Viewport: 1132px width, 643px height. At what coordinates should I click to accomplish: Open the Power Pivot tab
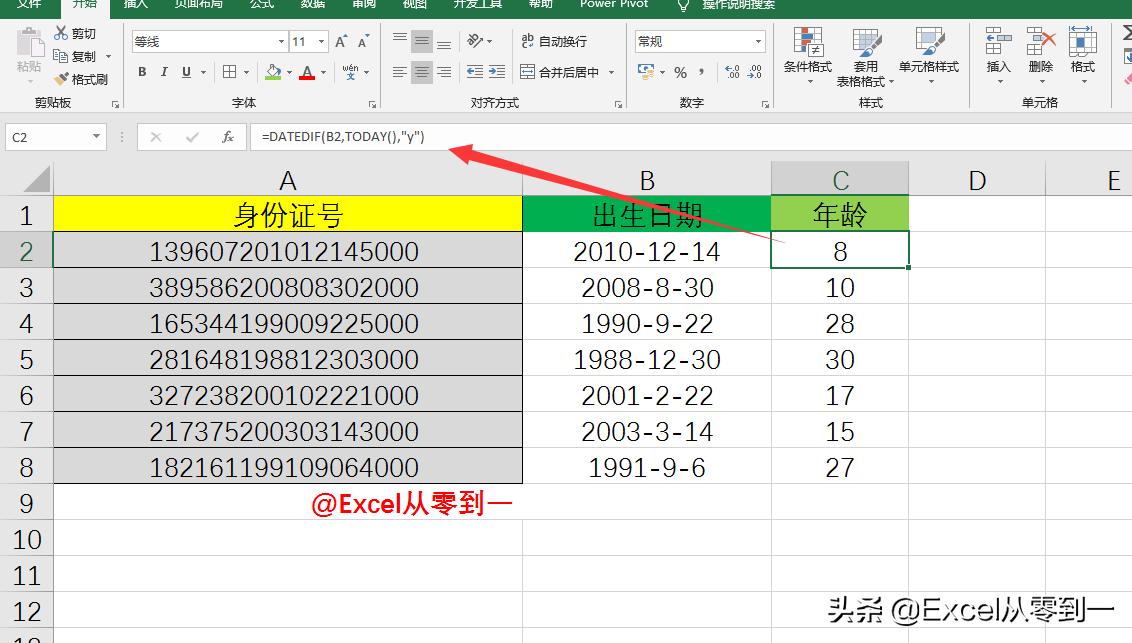[x=612, y=6]
